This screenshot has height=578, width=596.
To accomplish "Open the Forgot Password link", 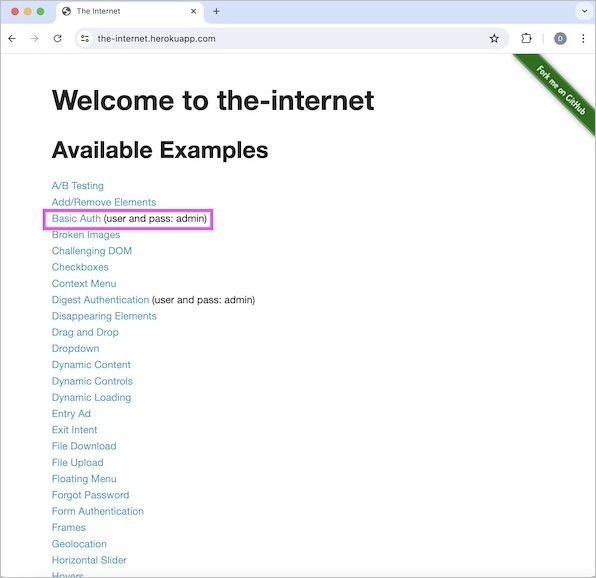I will (90, 495).
